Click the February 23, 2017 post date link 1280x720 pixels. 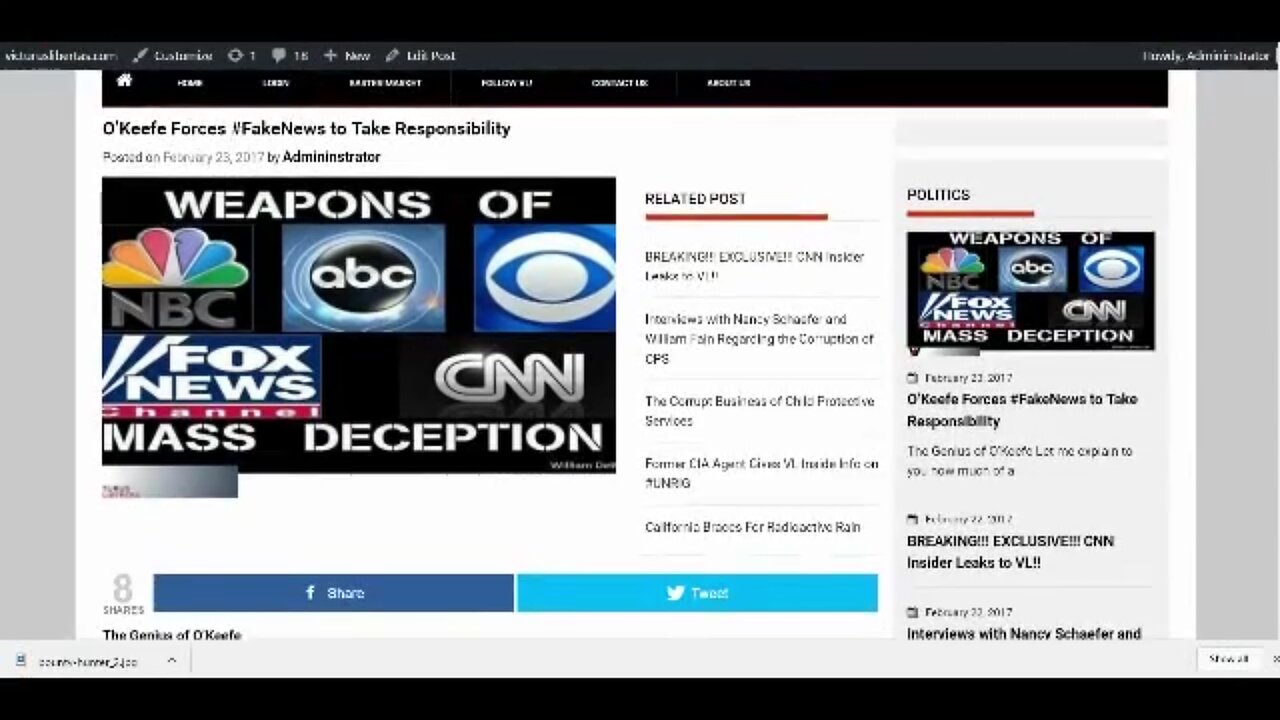pos(213,157)
